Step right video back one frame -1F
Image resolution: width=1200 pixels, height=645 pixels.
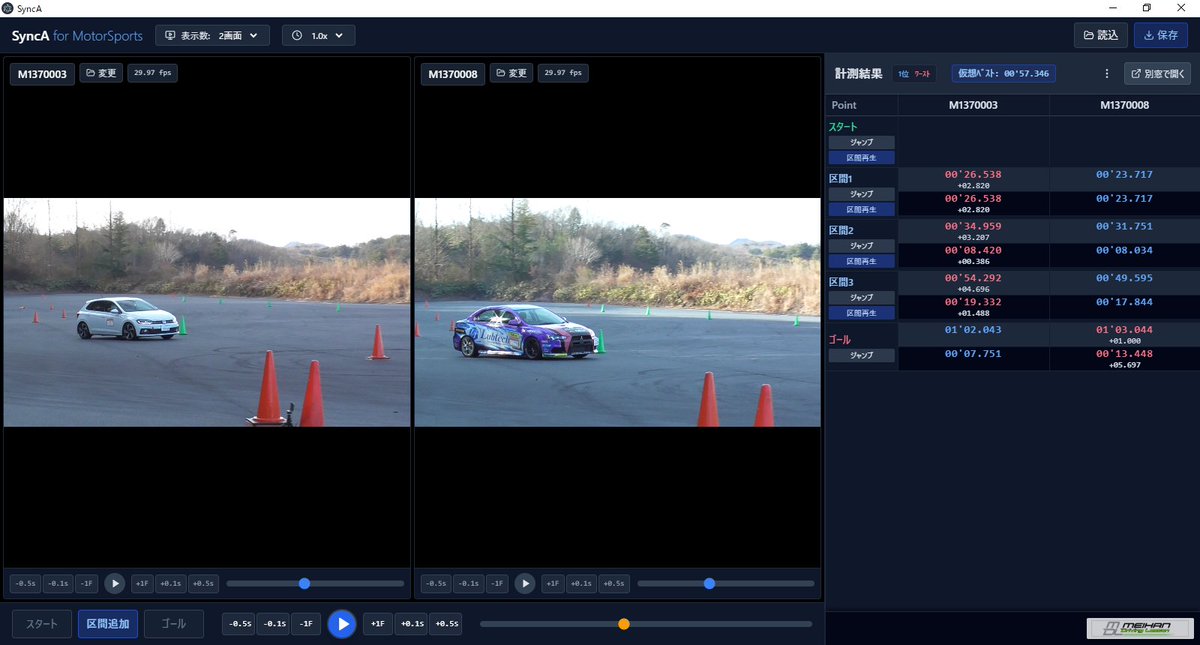(497, 583)
